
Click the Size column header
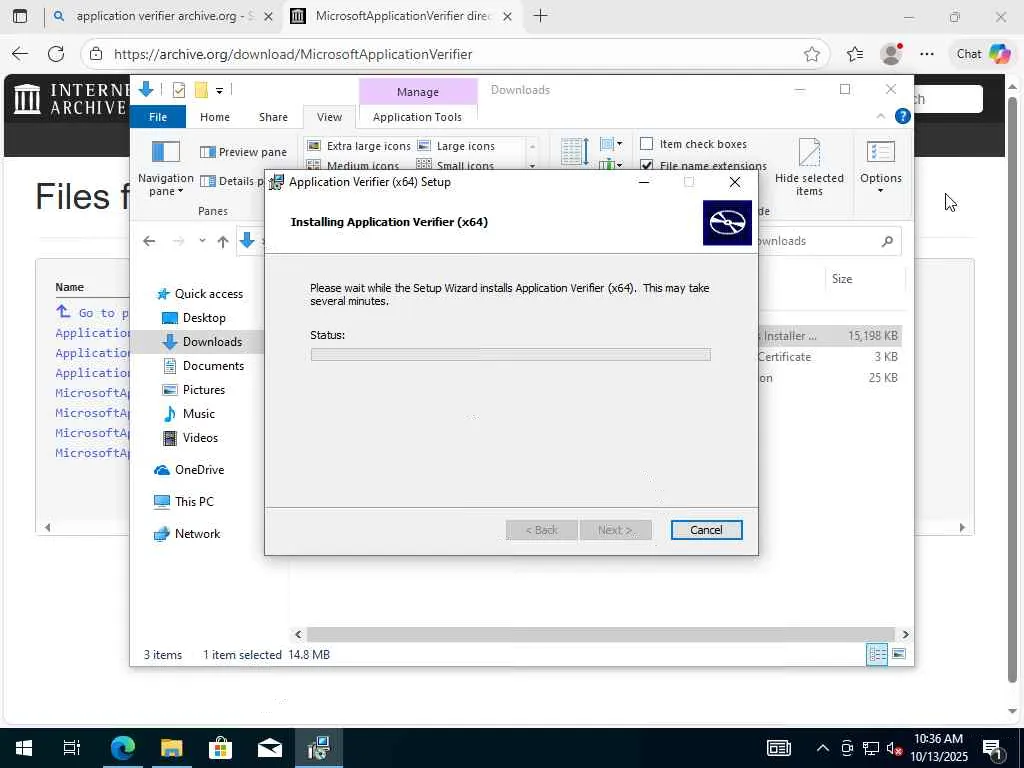click(x=842, y=279)
